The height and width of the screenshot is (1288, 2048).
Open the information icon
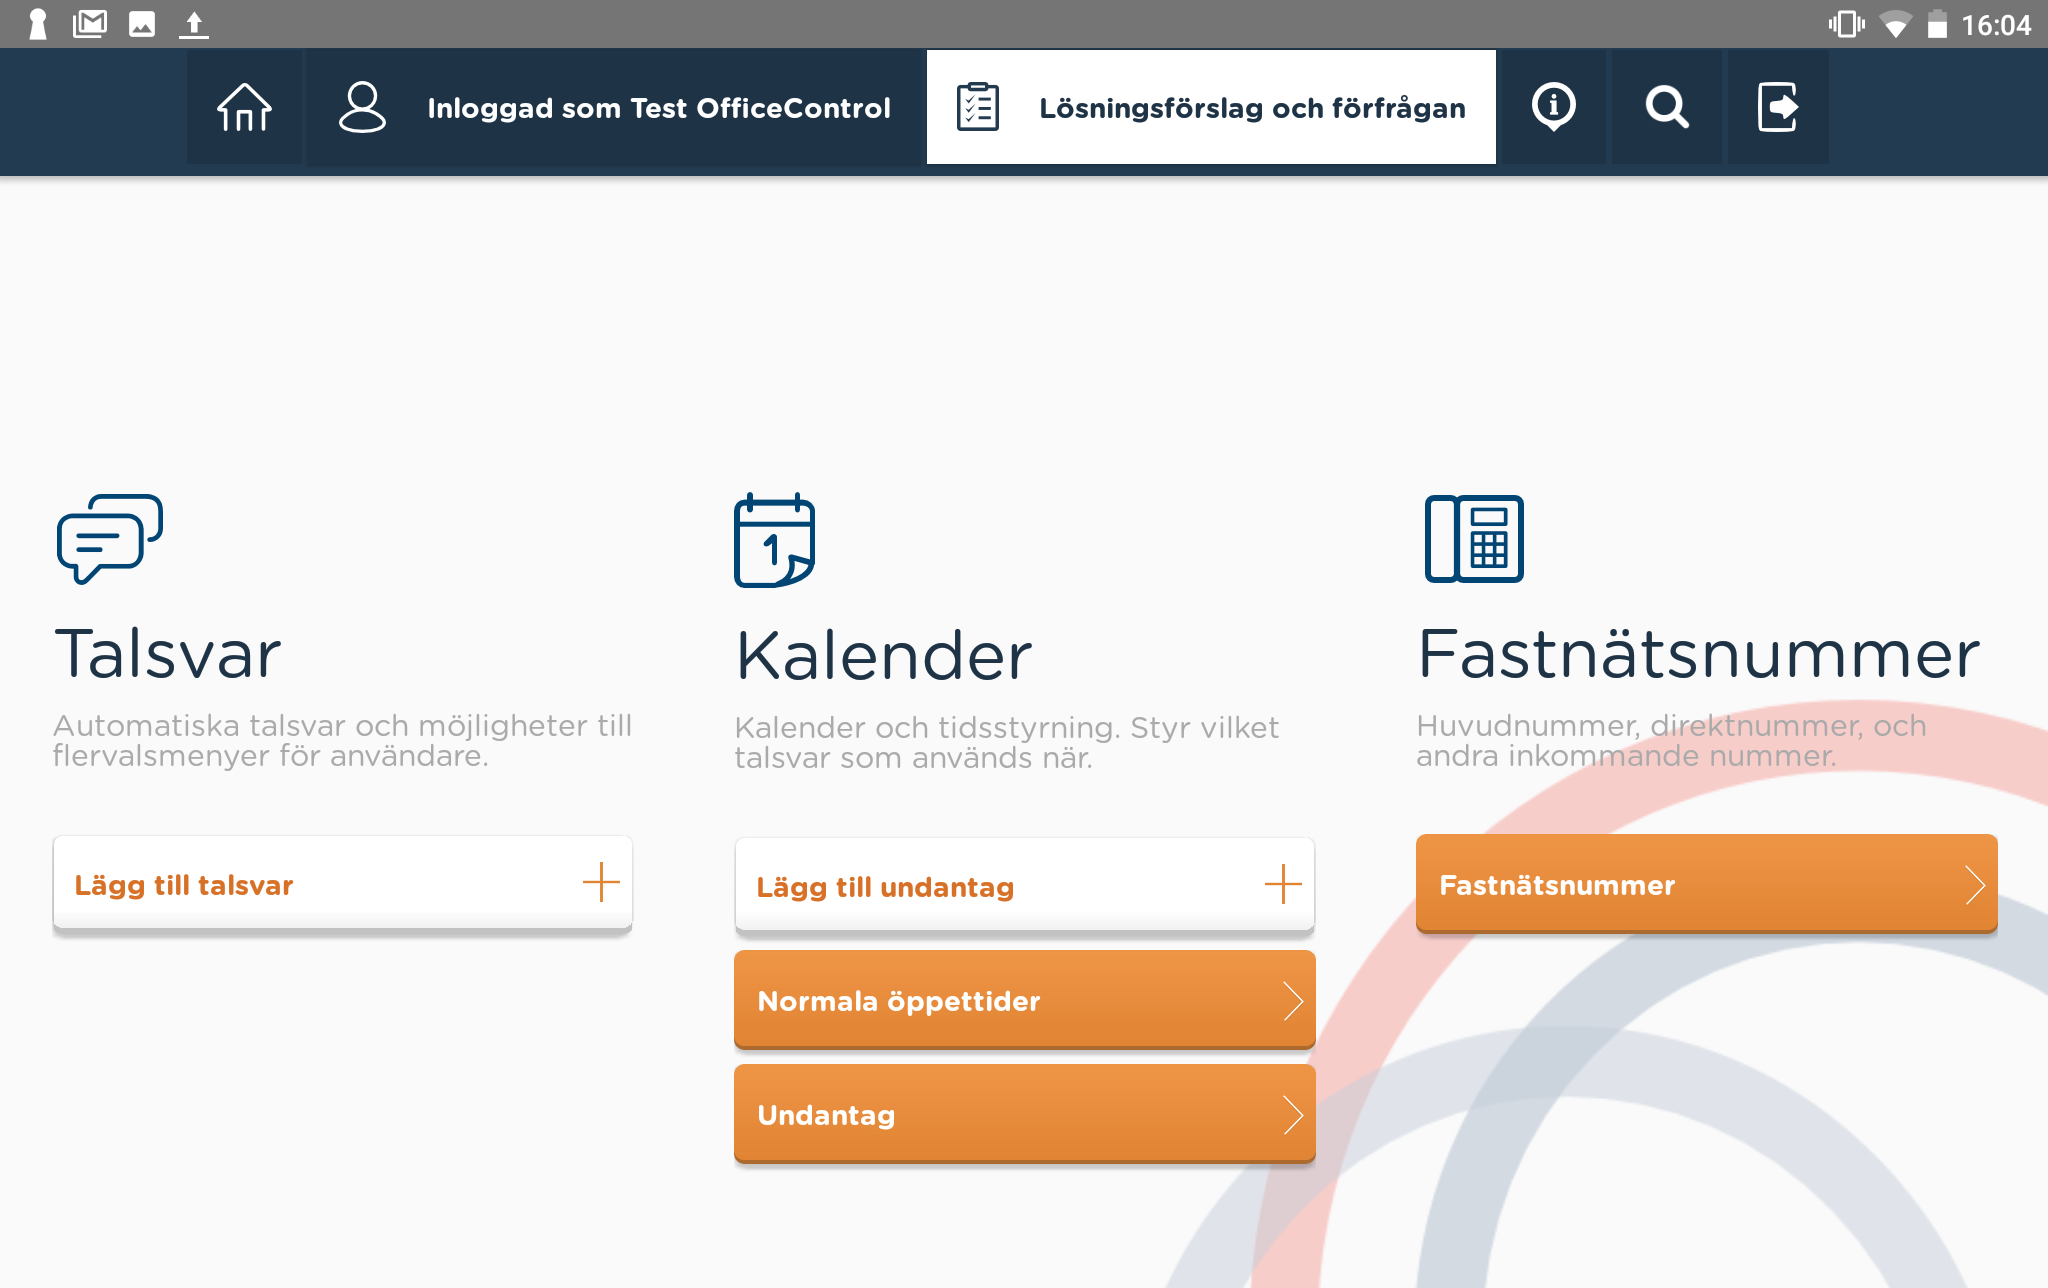point(1553,107)
